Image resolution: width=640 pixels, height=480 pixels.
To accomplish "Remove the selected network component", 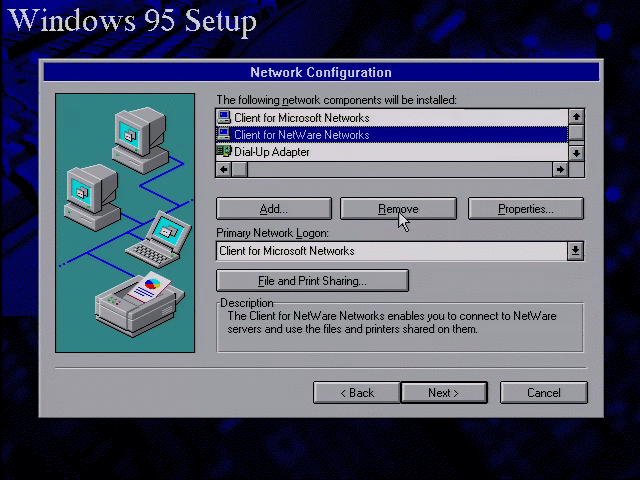I will point(398,209).
